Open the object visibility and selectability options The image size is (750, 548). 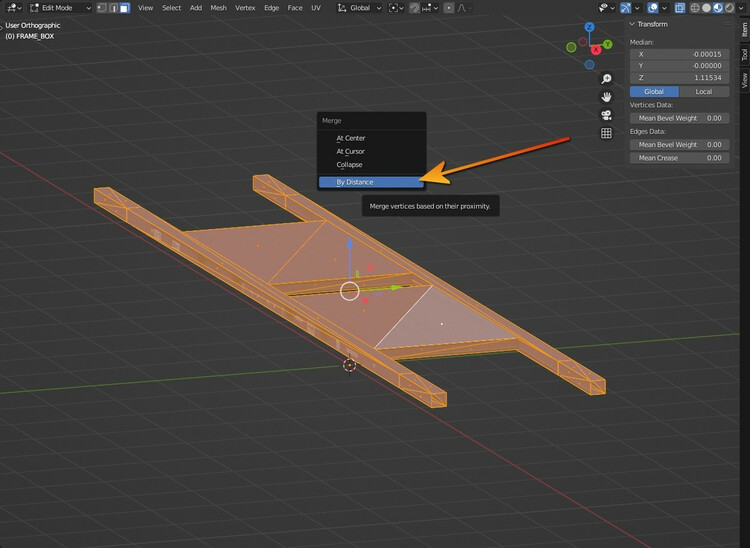pyautogui.click(x=607, y=8)
